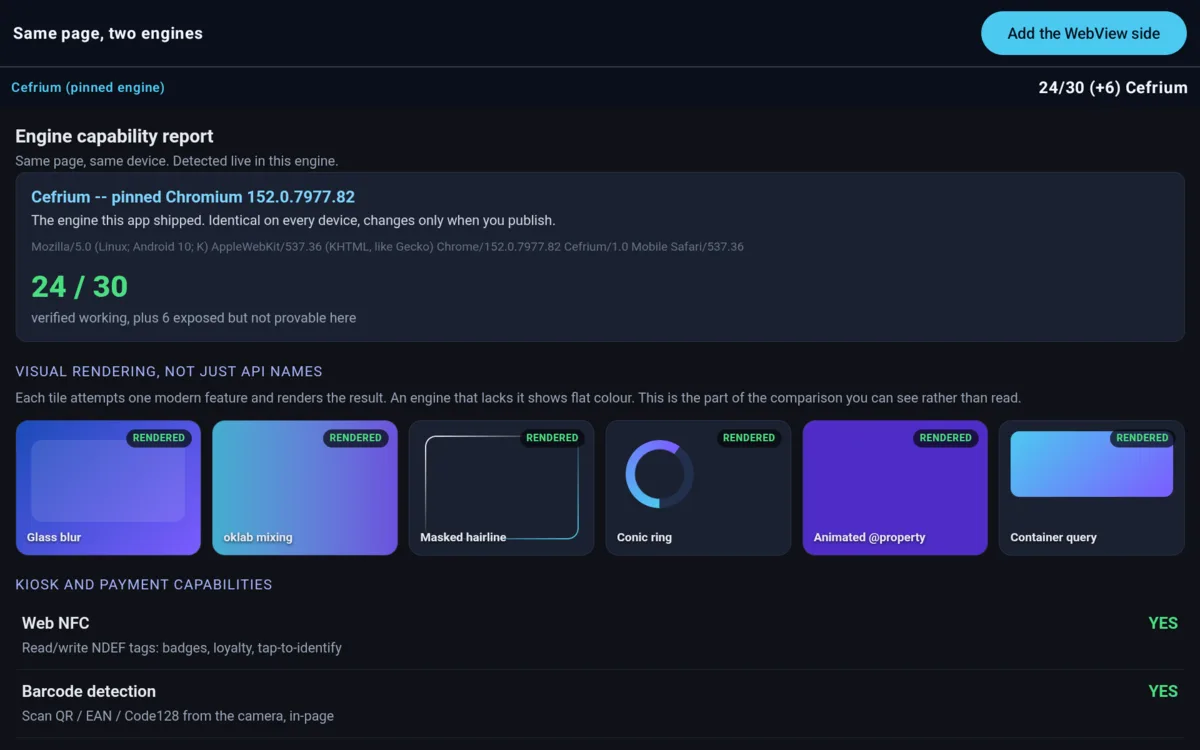This screenshot has width=1200, height=750.
Task: Click the RENDERED badge on Container query
Action: (x=1142, y=438)
